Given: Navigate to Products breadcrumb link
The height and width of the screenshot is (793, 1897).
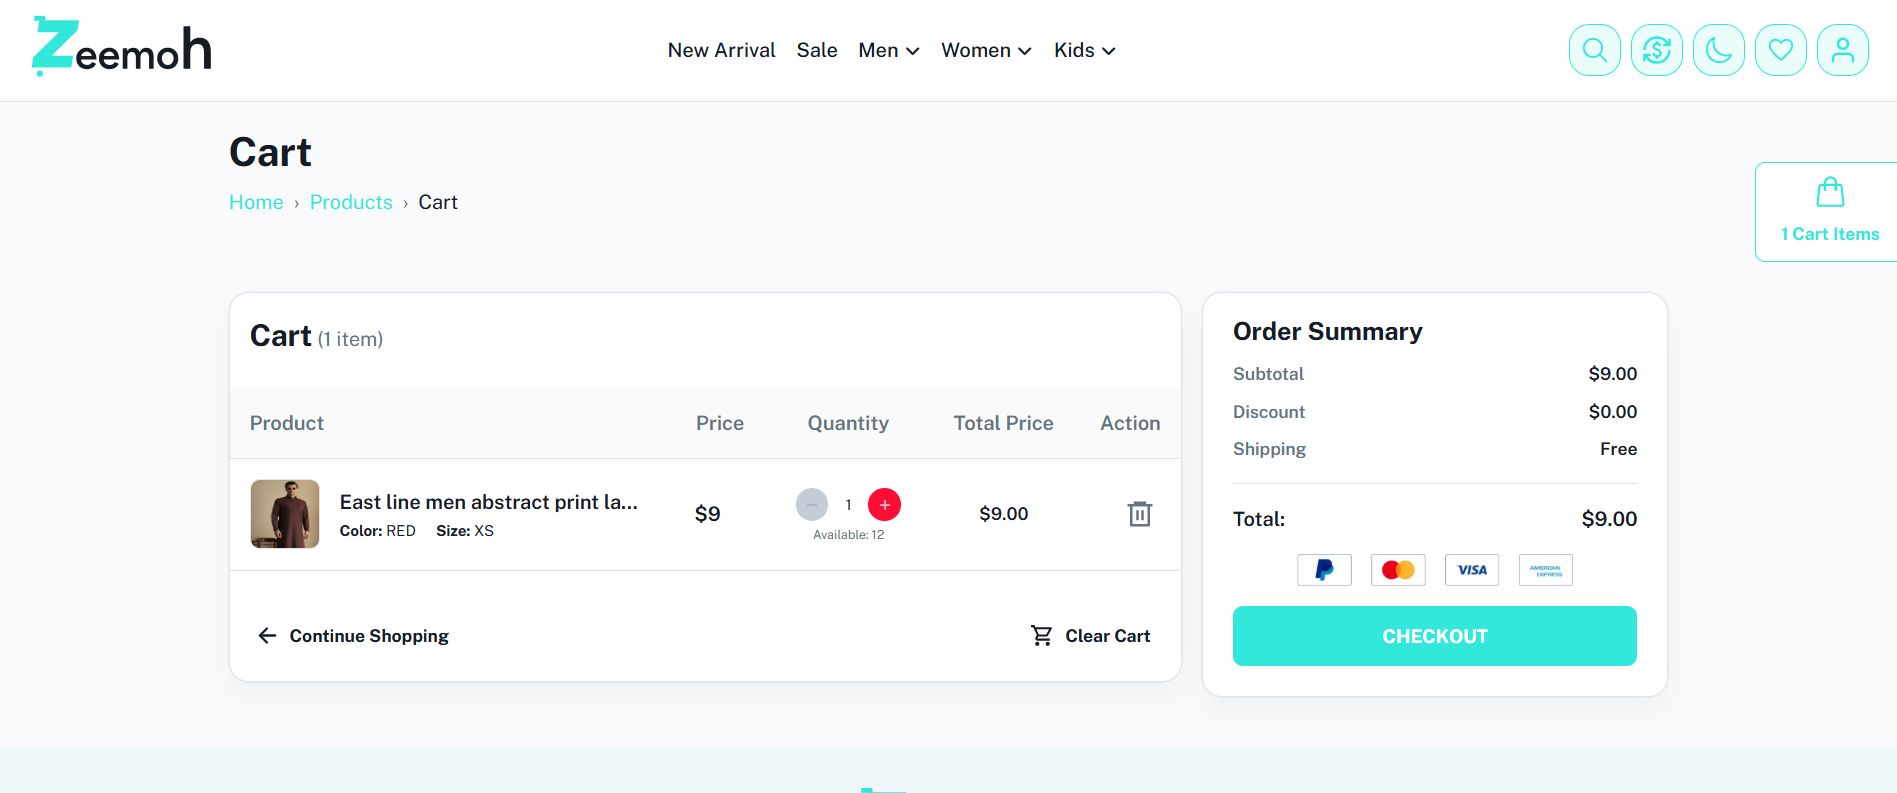Looking at the screenshot, I should click(351, 202).
